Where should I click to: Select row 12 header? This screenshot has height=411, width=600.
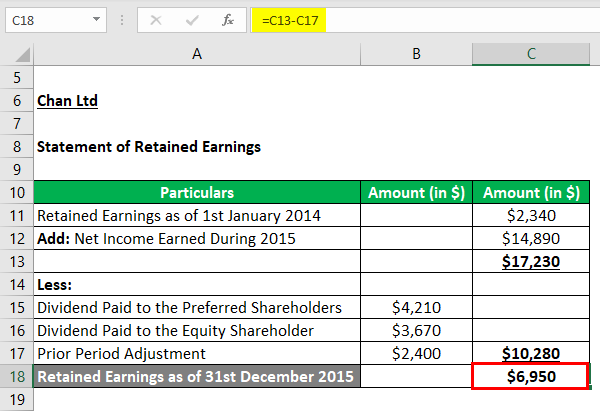pyautogui.click(x=16, y=238)
